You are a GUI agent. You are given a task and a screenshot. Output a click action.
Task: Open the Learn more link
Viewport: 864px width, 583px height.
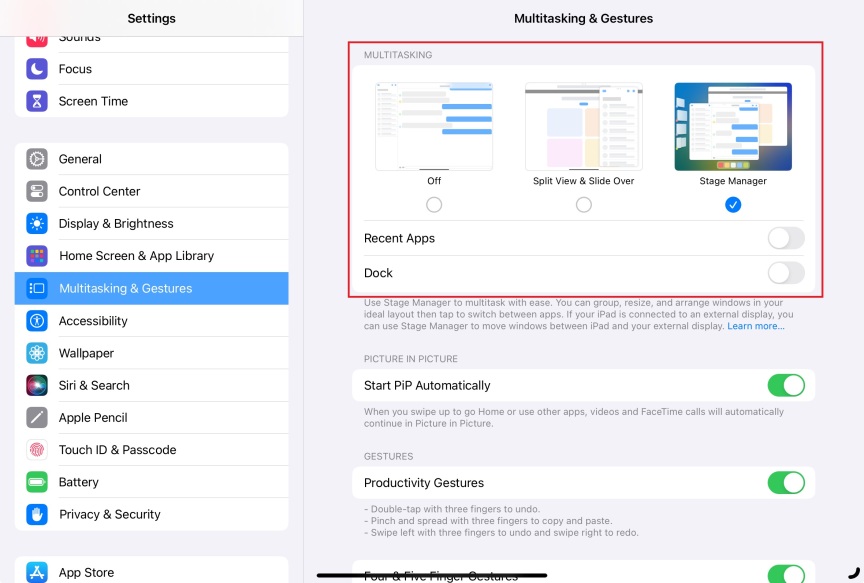pyautogui.click(x=756, y=327)
